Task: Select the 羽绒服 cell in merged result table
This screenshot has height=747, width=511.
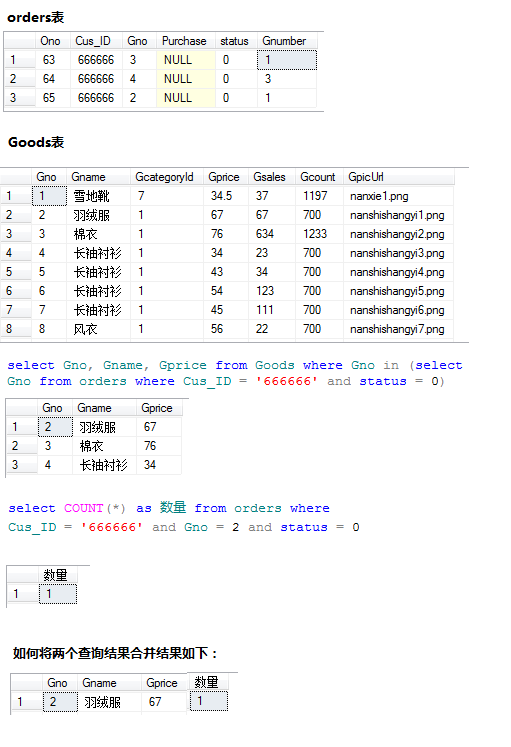Action: (x=109, y=702)
